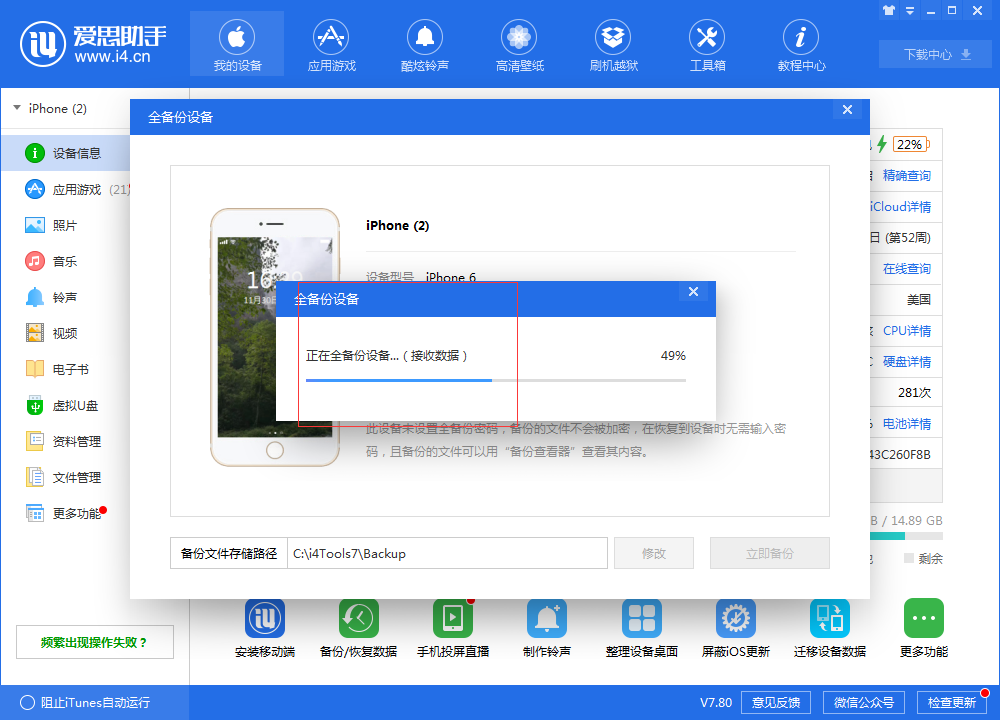Click 整理设备桌面 grid icon
This screenshot has height=720, width=1000.
[642, 618]
